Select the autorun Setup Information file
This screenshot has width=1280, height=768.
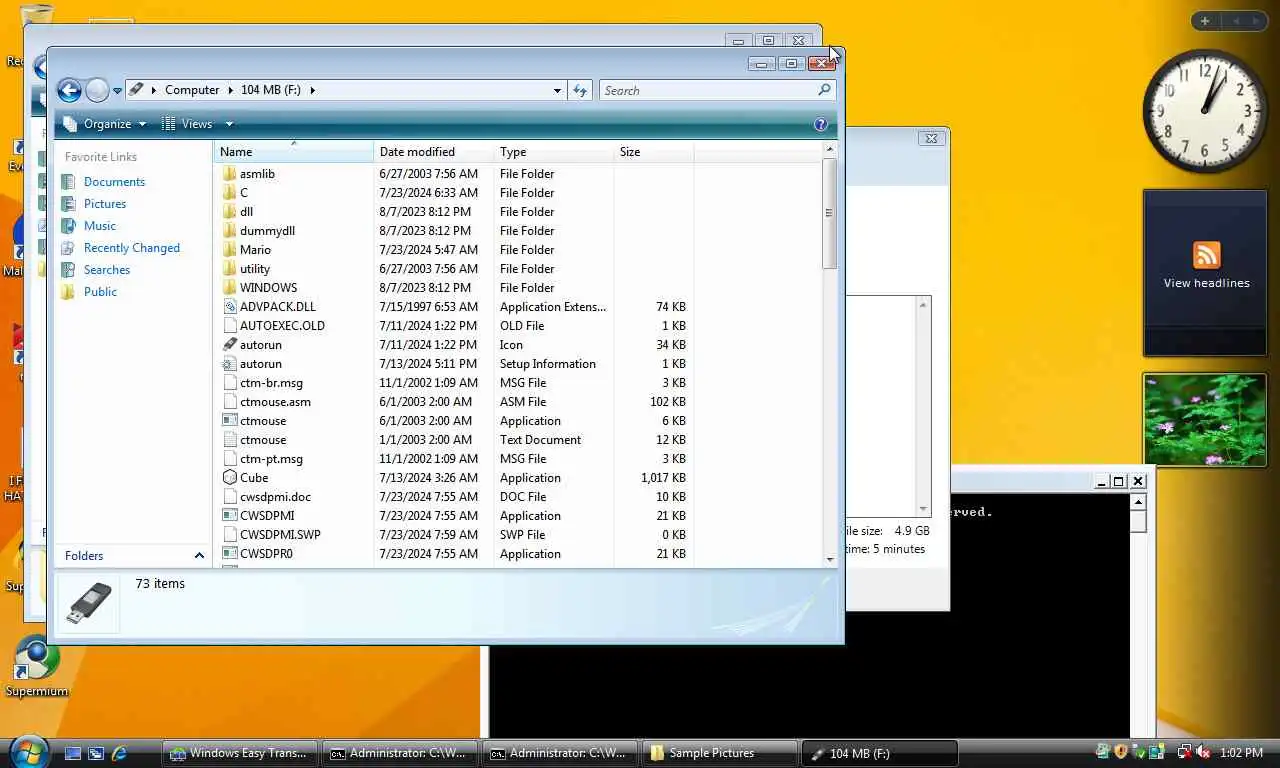click(230, 363)
